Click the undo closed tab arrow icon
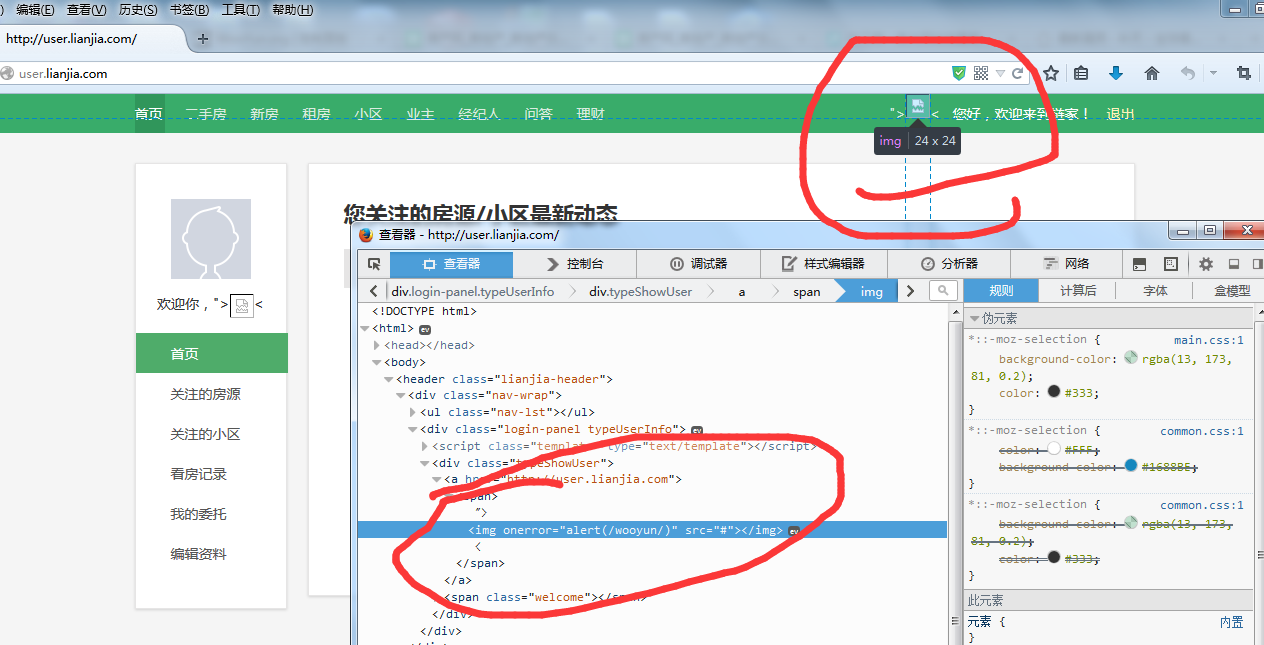 pos(1187,73)
